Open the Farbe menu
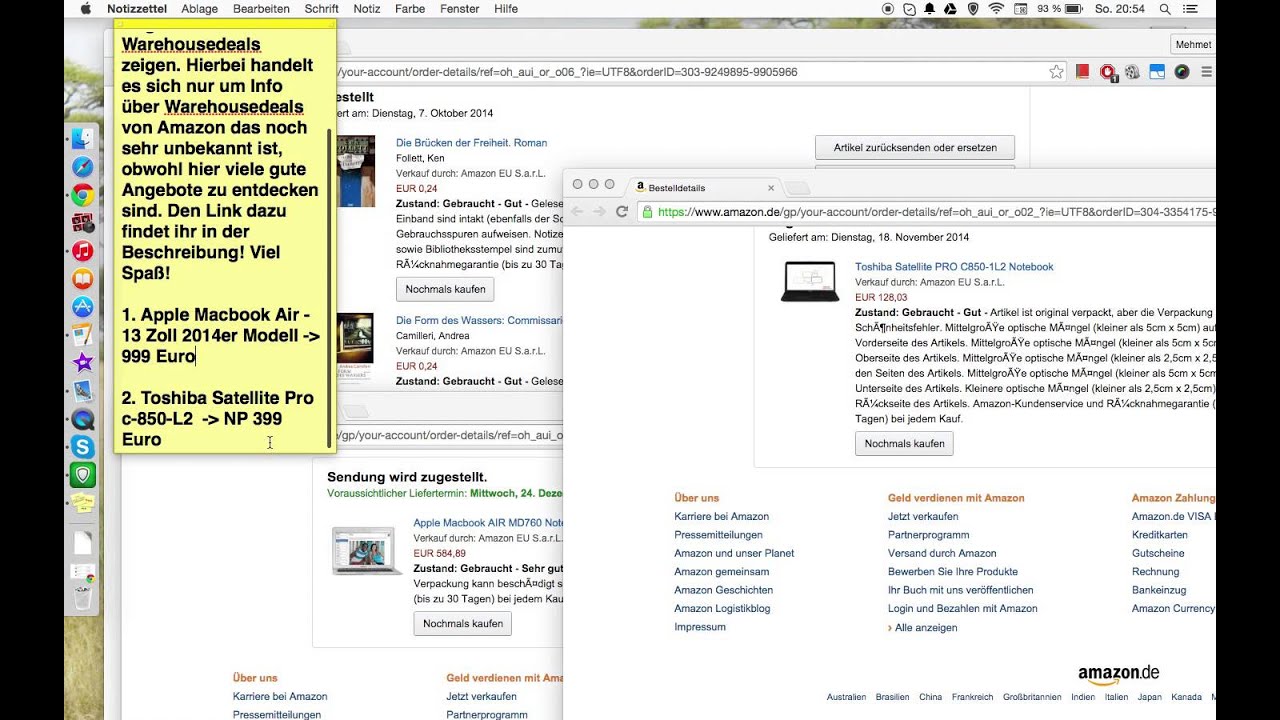 click(410, 9)
